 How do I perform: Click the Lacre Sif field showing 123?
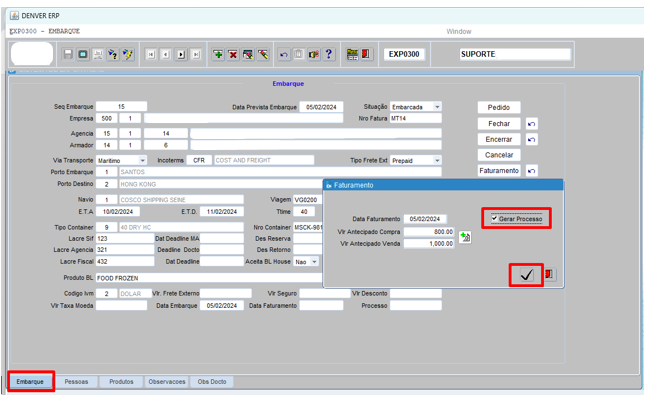click(125, 238)
